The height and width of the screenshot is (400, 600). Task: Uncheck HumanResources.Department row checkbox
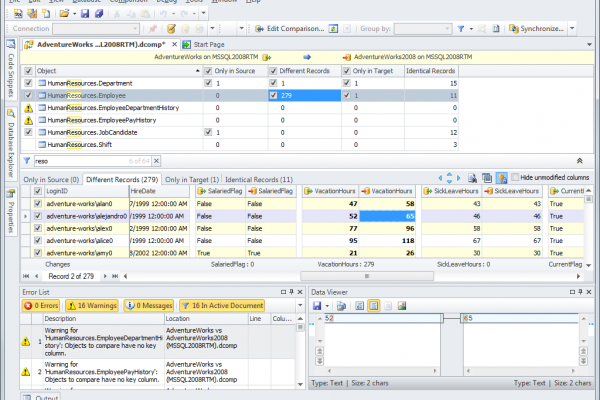[28, 83]
